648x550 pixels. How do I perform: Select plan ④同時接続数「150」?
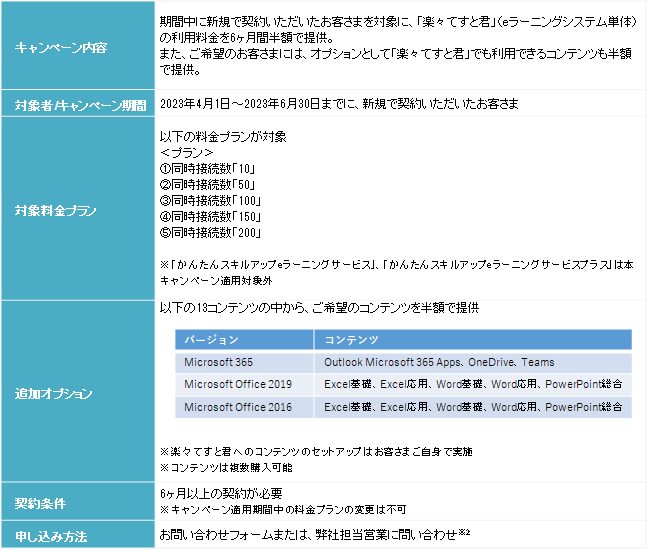click(210, 217)
